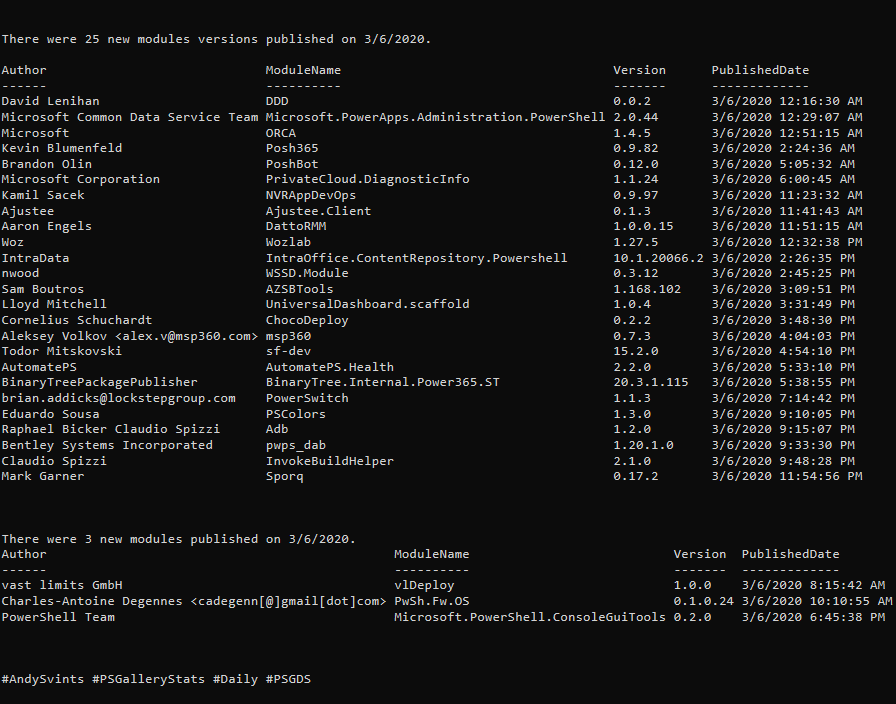This screenshot has width=896, height=704.
Task: Click module name "sf-dev"
Action: (288, 351)
